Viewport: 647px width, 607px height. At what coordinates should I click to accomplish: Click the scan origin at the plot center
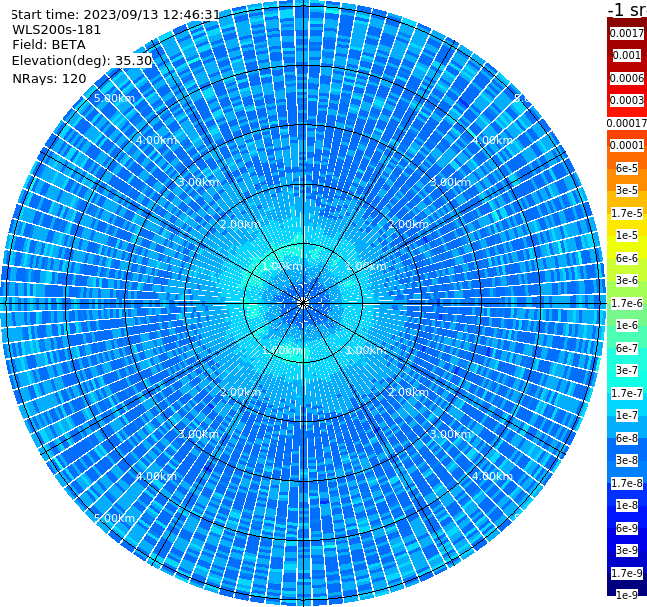(x=303, y=303)
